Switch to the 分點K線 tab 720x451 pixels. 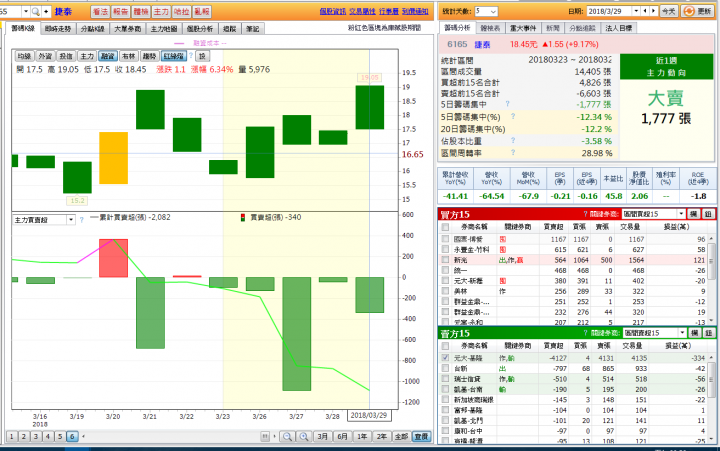point(93,28)
